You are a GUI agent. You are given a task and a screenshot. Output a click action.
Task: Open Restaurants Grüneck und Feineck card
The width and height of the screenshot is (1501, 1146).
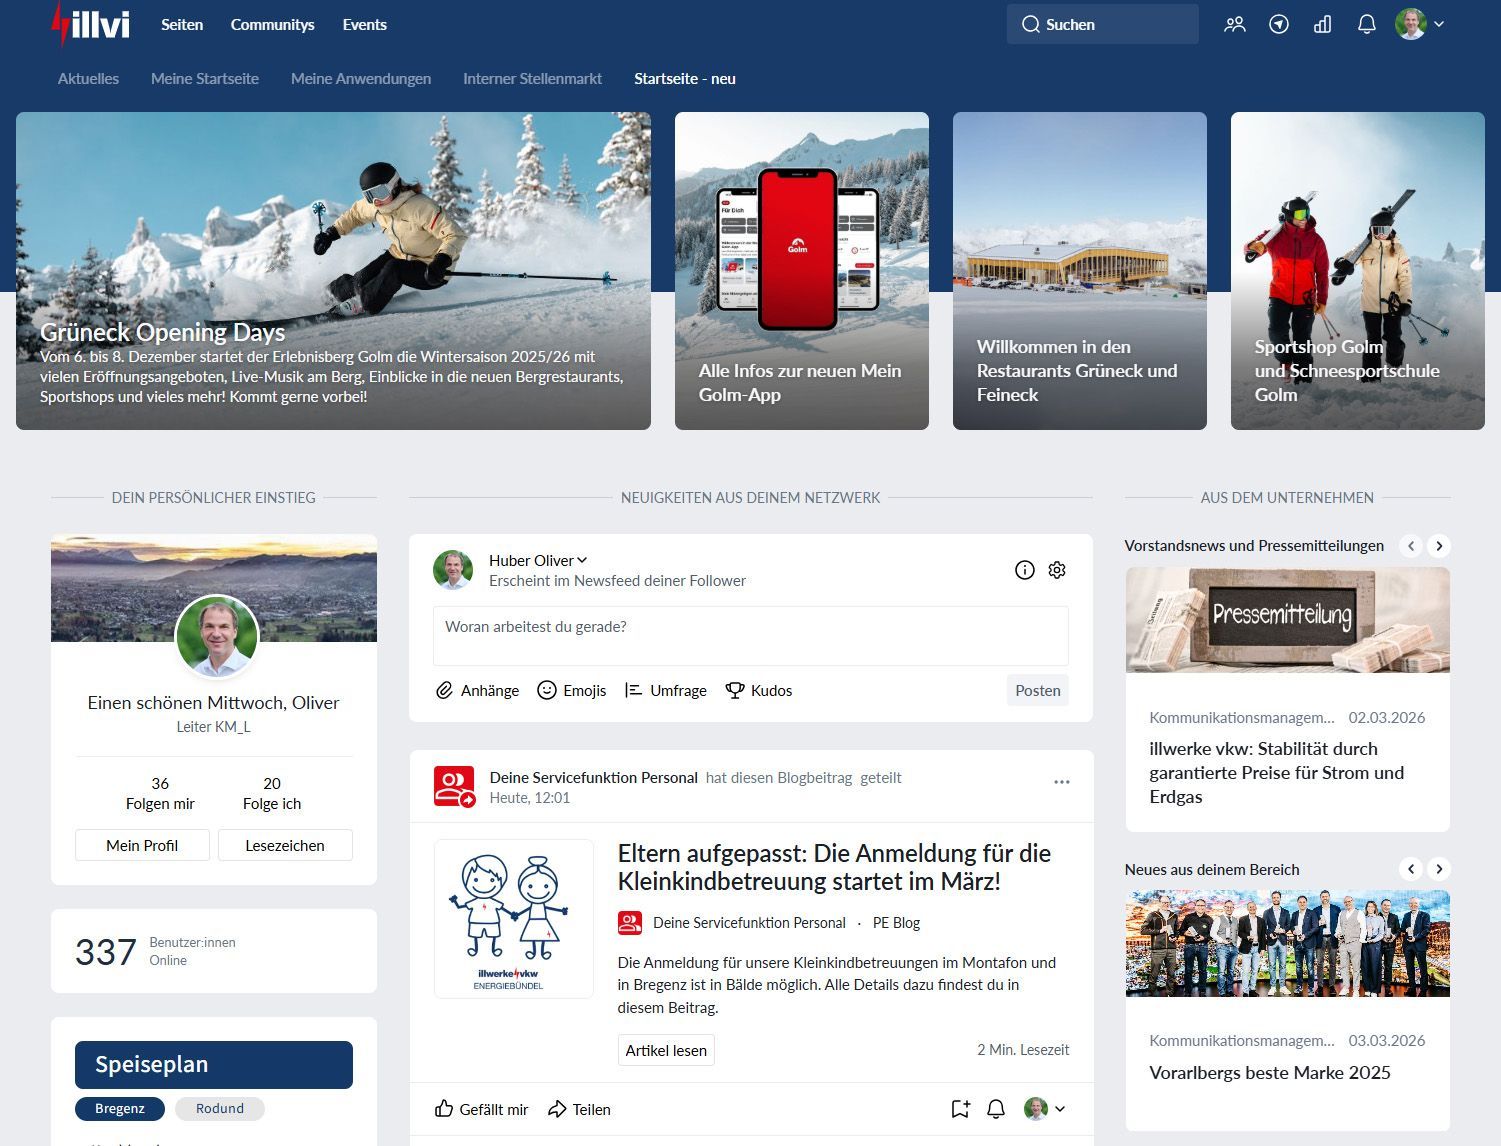(1080, 271)
